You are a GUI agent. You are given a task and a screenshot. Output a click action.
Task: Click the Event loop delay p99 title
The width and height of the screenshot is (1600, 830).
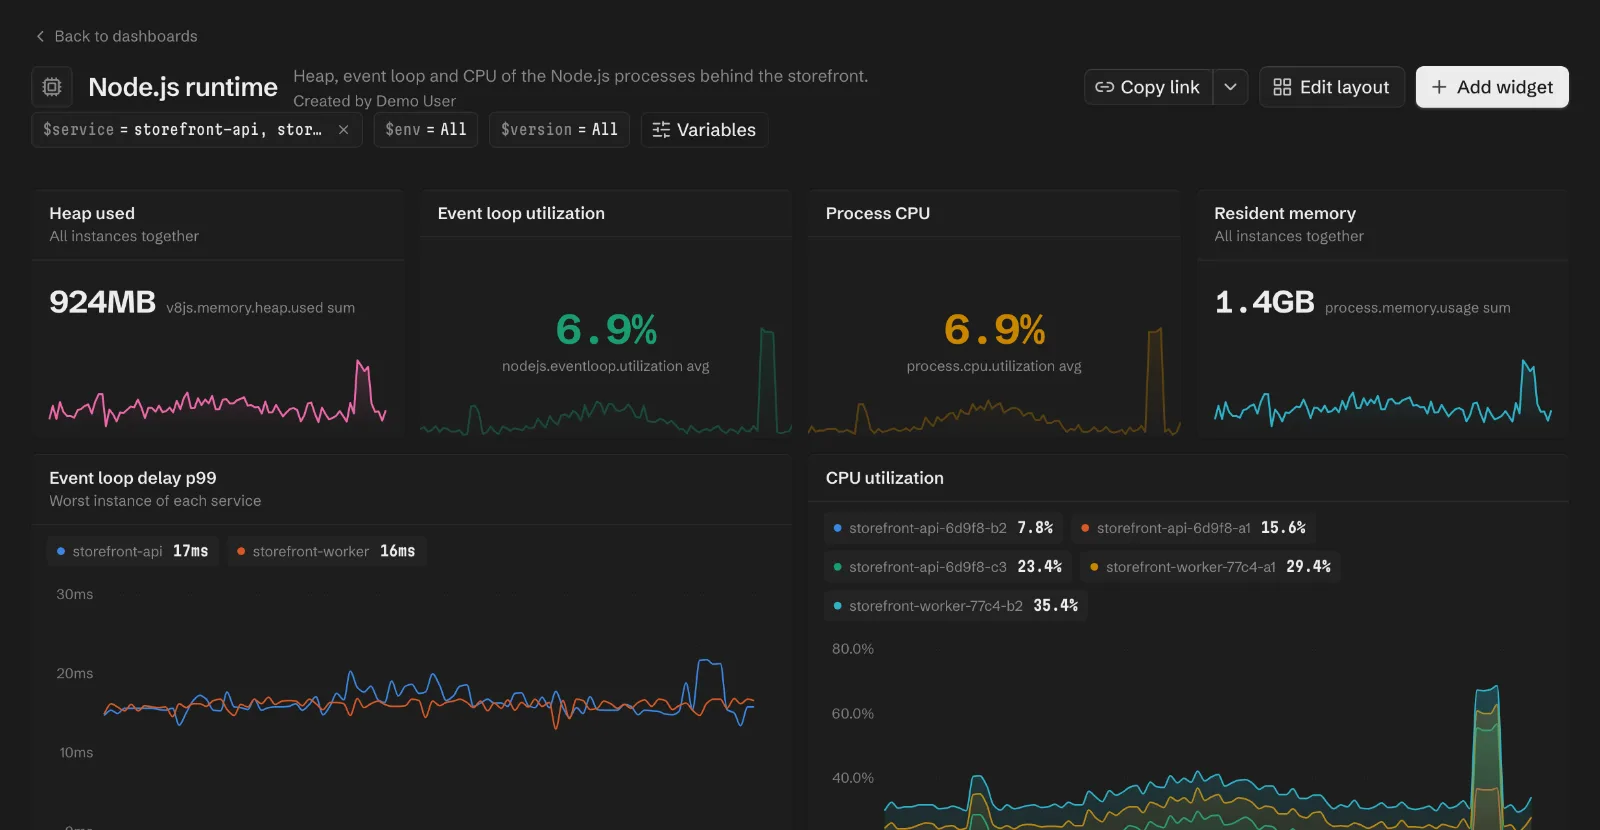pos(133,478)
